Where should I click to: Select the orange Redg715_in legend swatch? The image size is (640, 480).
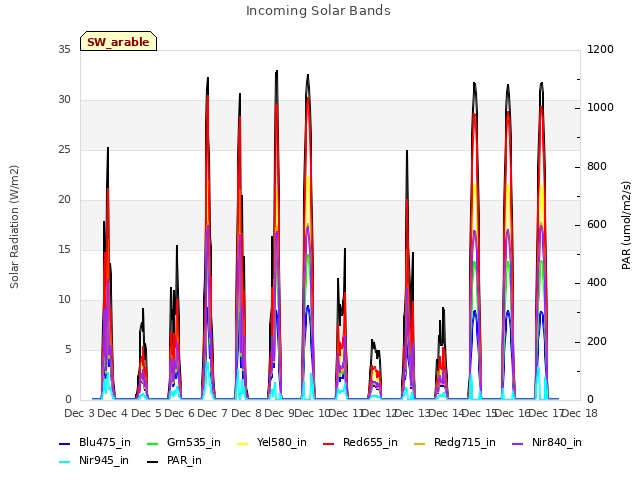(420, 444)
